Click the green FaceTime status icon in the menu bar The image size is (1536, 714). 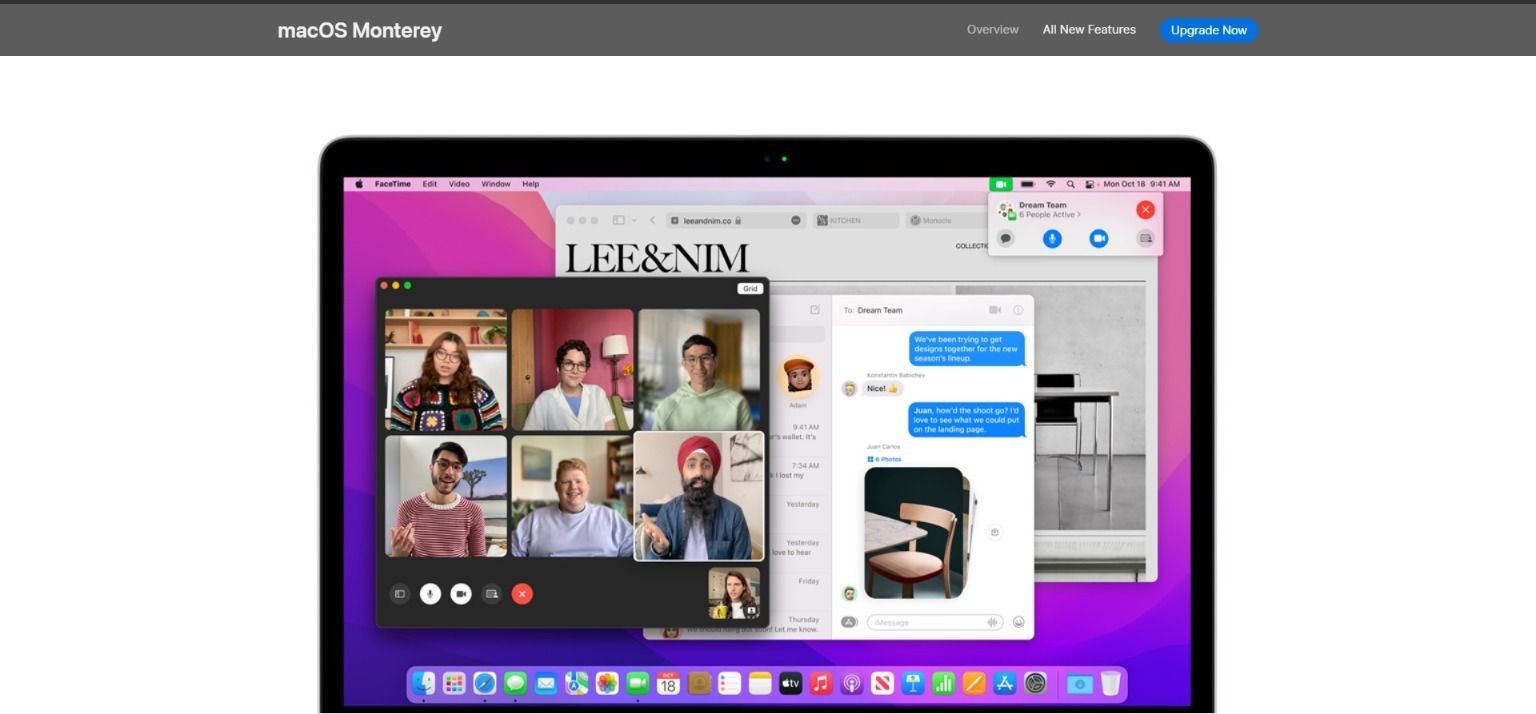click(1000, 184)
